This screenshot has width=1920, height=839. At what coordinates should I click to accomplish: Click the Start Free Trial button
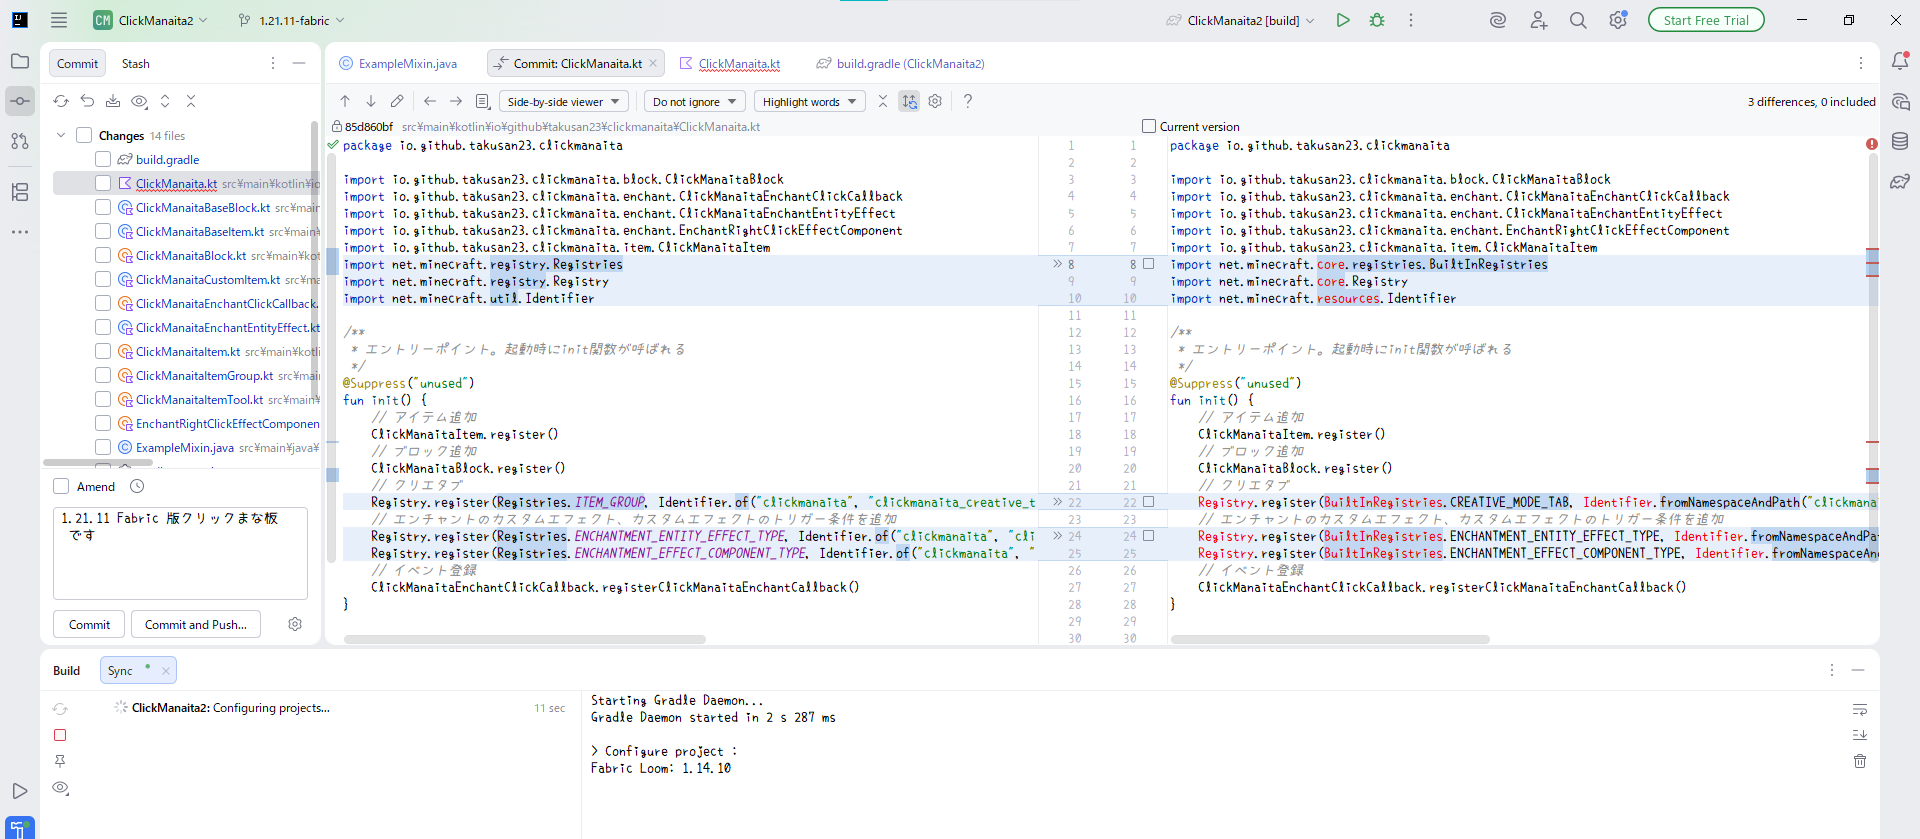pyautogui.click(x=1705, y=20)
